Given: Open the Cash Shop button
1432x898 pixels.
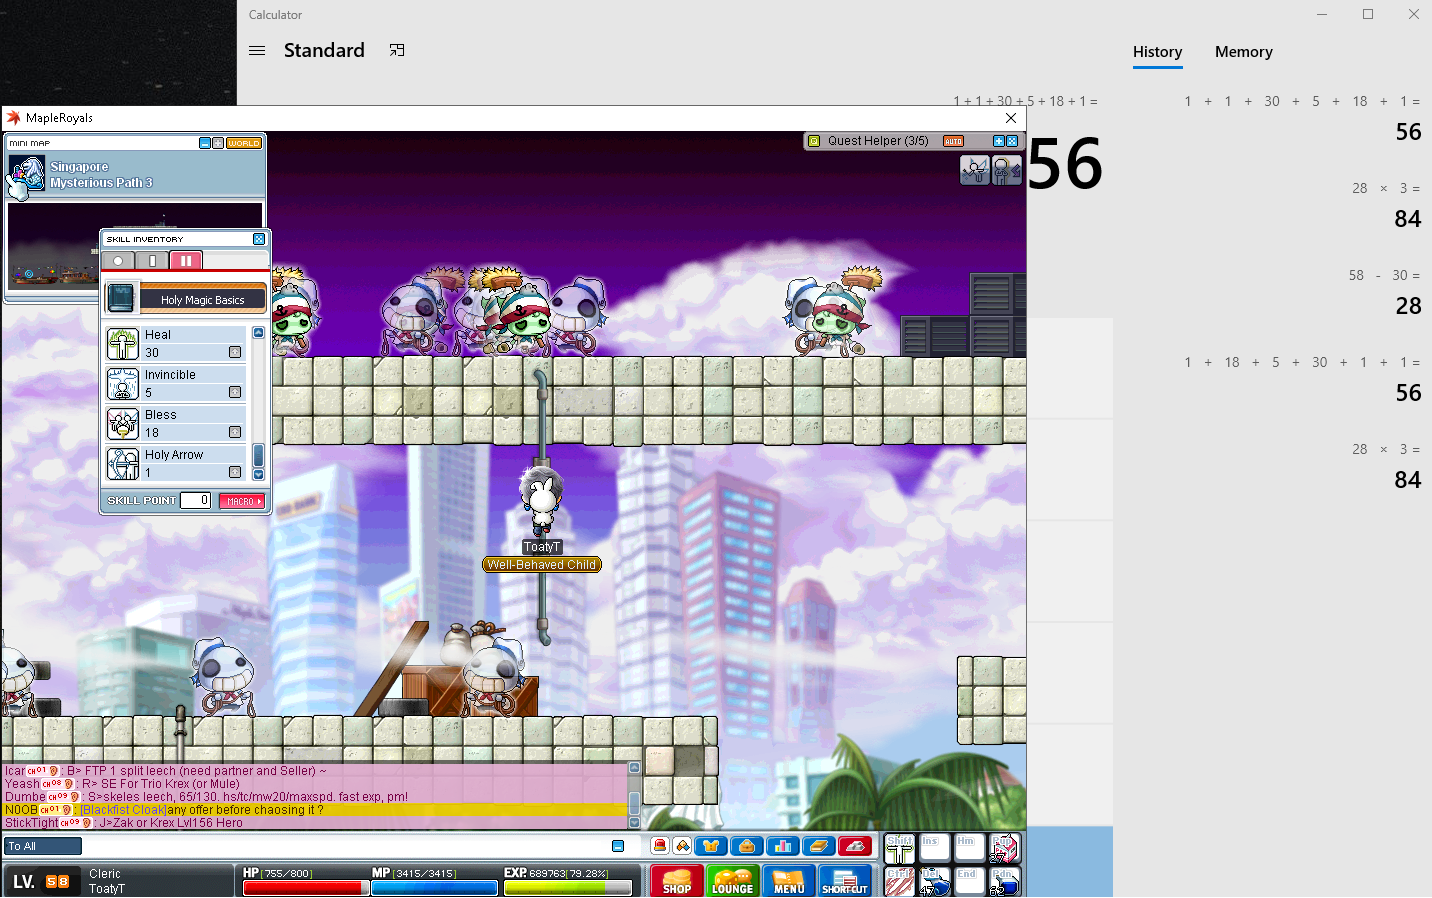Looking at the screenshot, I should pos(676,881).
